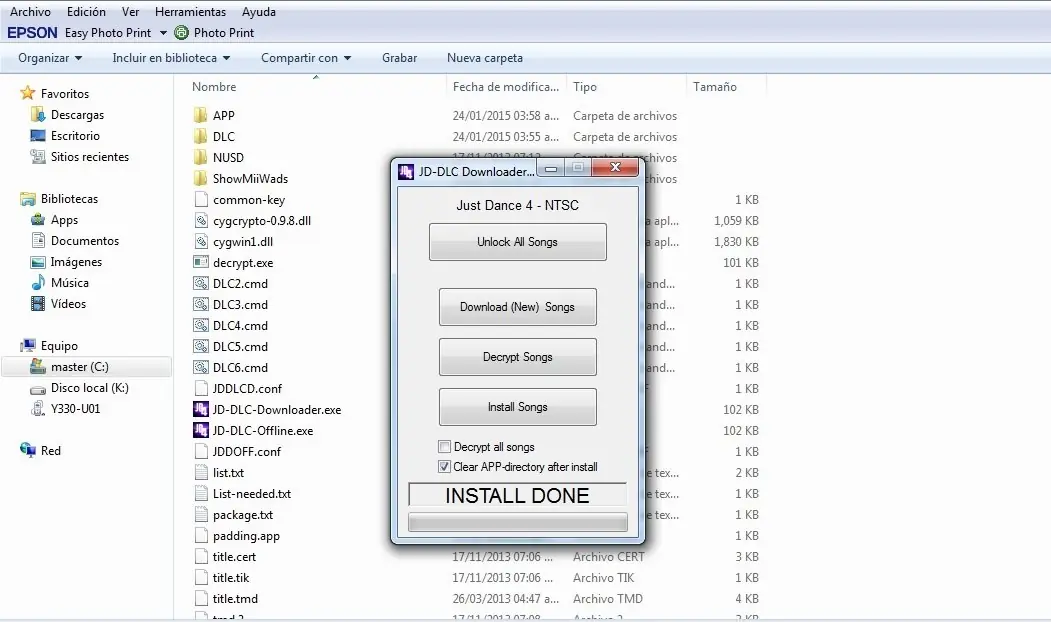This screenshot has height=622, width=1051.
Task: Select the common-key file icon
Action: coord(200,199)
